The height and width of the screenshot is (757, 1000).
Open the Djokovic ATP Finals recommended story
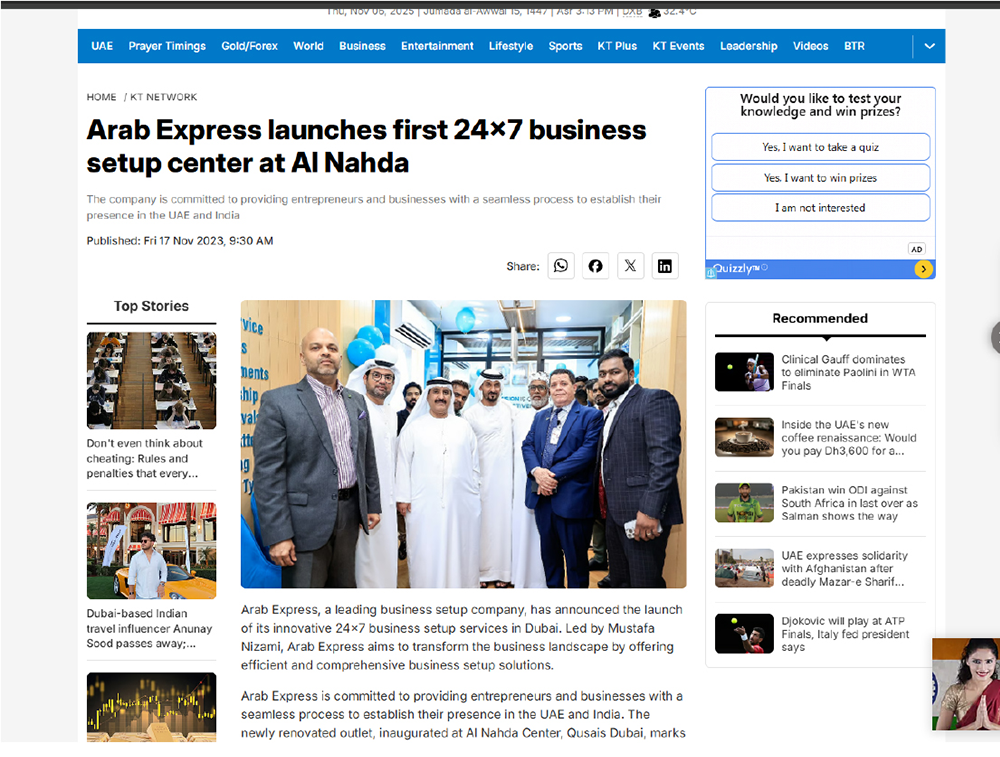[x=845, y=634]
